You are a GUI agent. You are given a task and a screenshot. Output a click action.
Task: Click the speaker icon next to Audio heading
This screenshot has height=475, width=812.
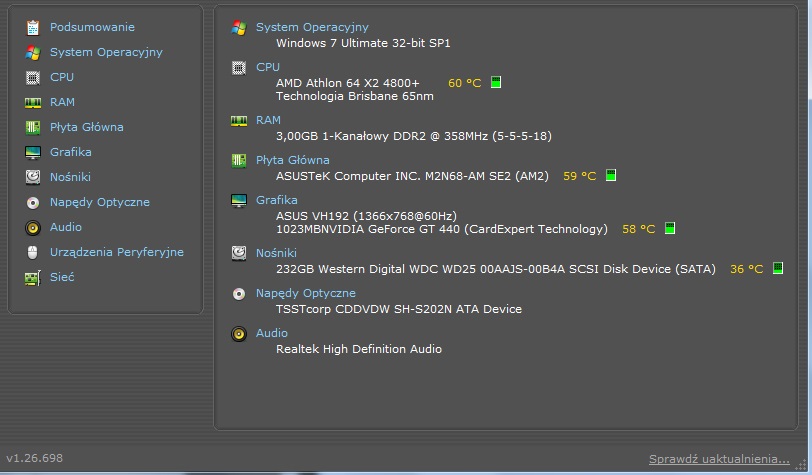coord(239,334)
